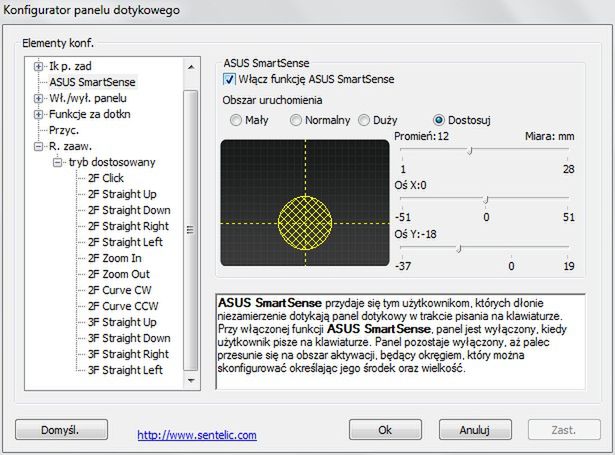Viewport: 615px width, 455px height.
Task: Confirm with the Ok button
Action: point(385,430)
